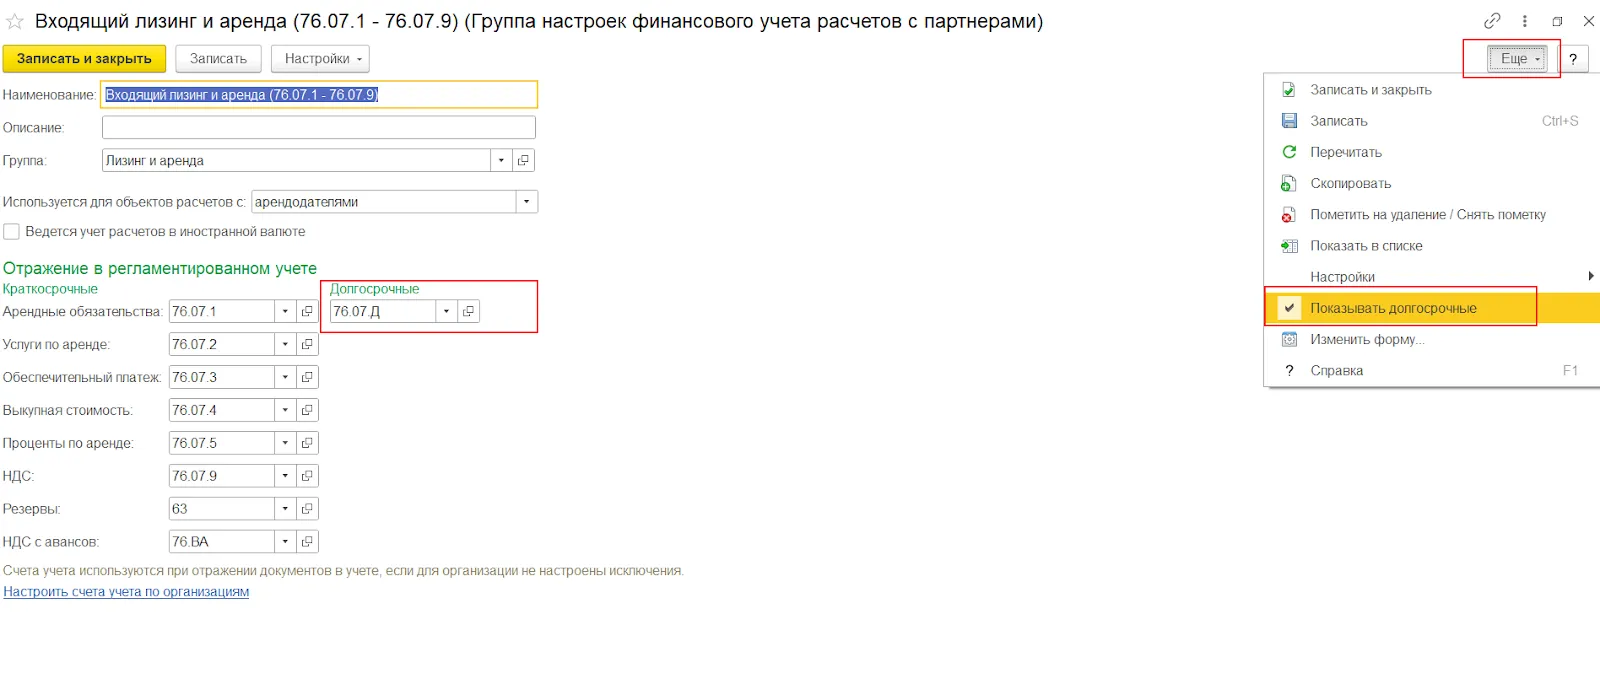
Task: Choose Изменить форму from the menu
Action: [1367, 340]
